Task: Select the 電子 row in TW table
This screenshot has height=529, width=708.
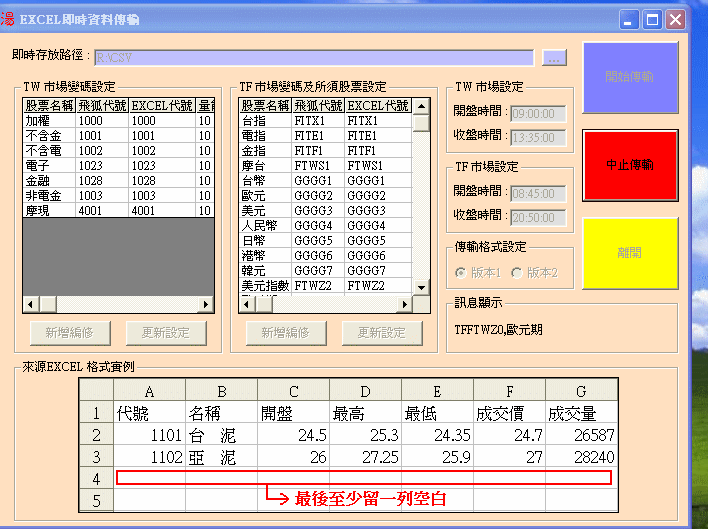Action: coord(118,166)
